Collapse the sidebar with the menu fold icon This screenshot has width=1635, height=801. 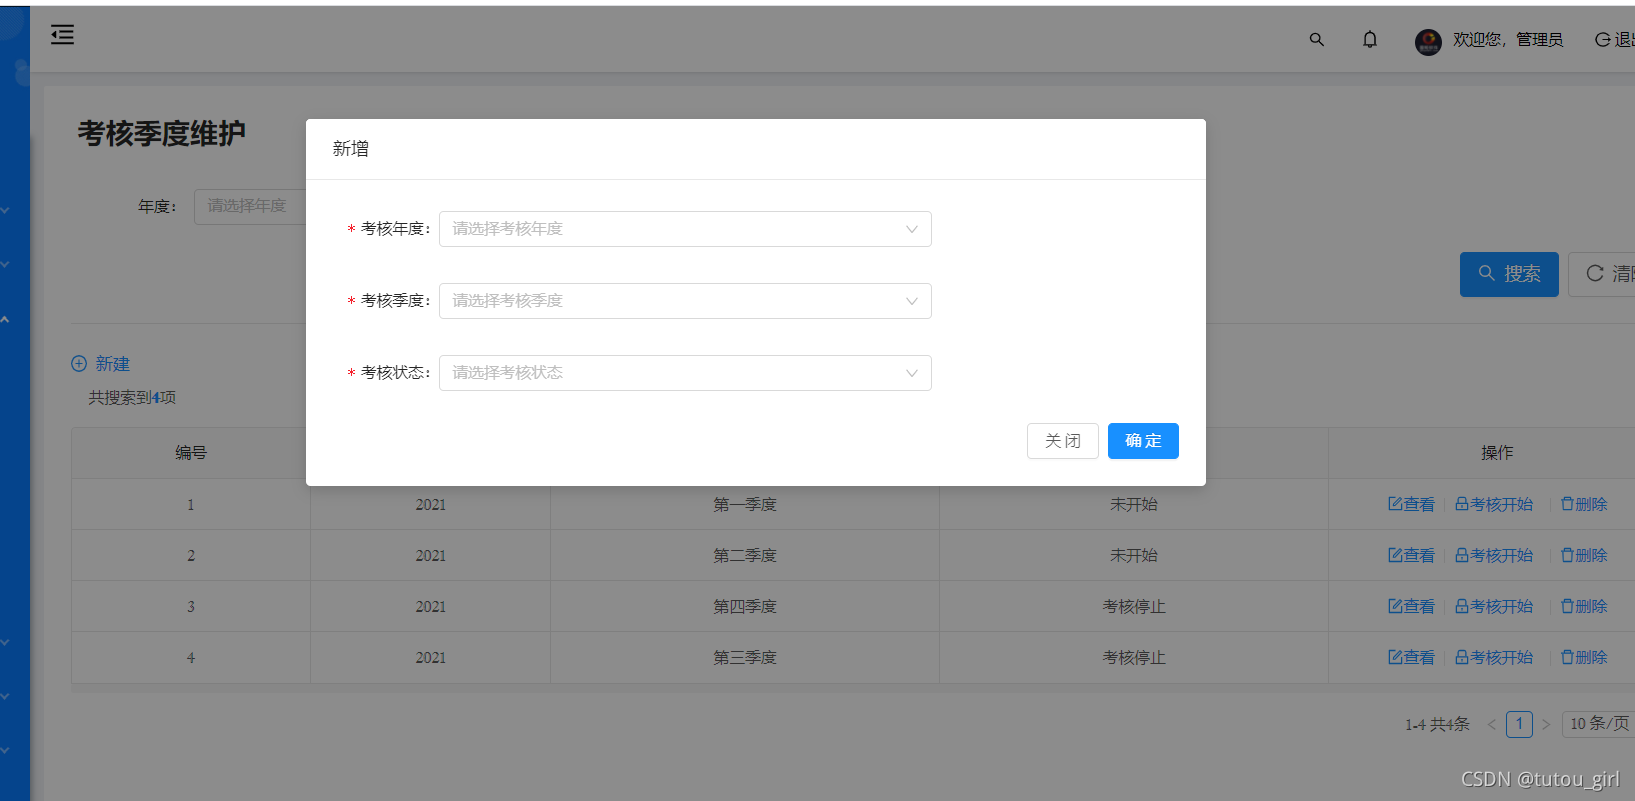point(62,35)
